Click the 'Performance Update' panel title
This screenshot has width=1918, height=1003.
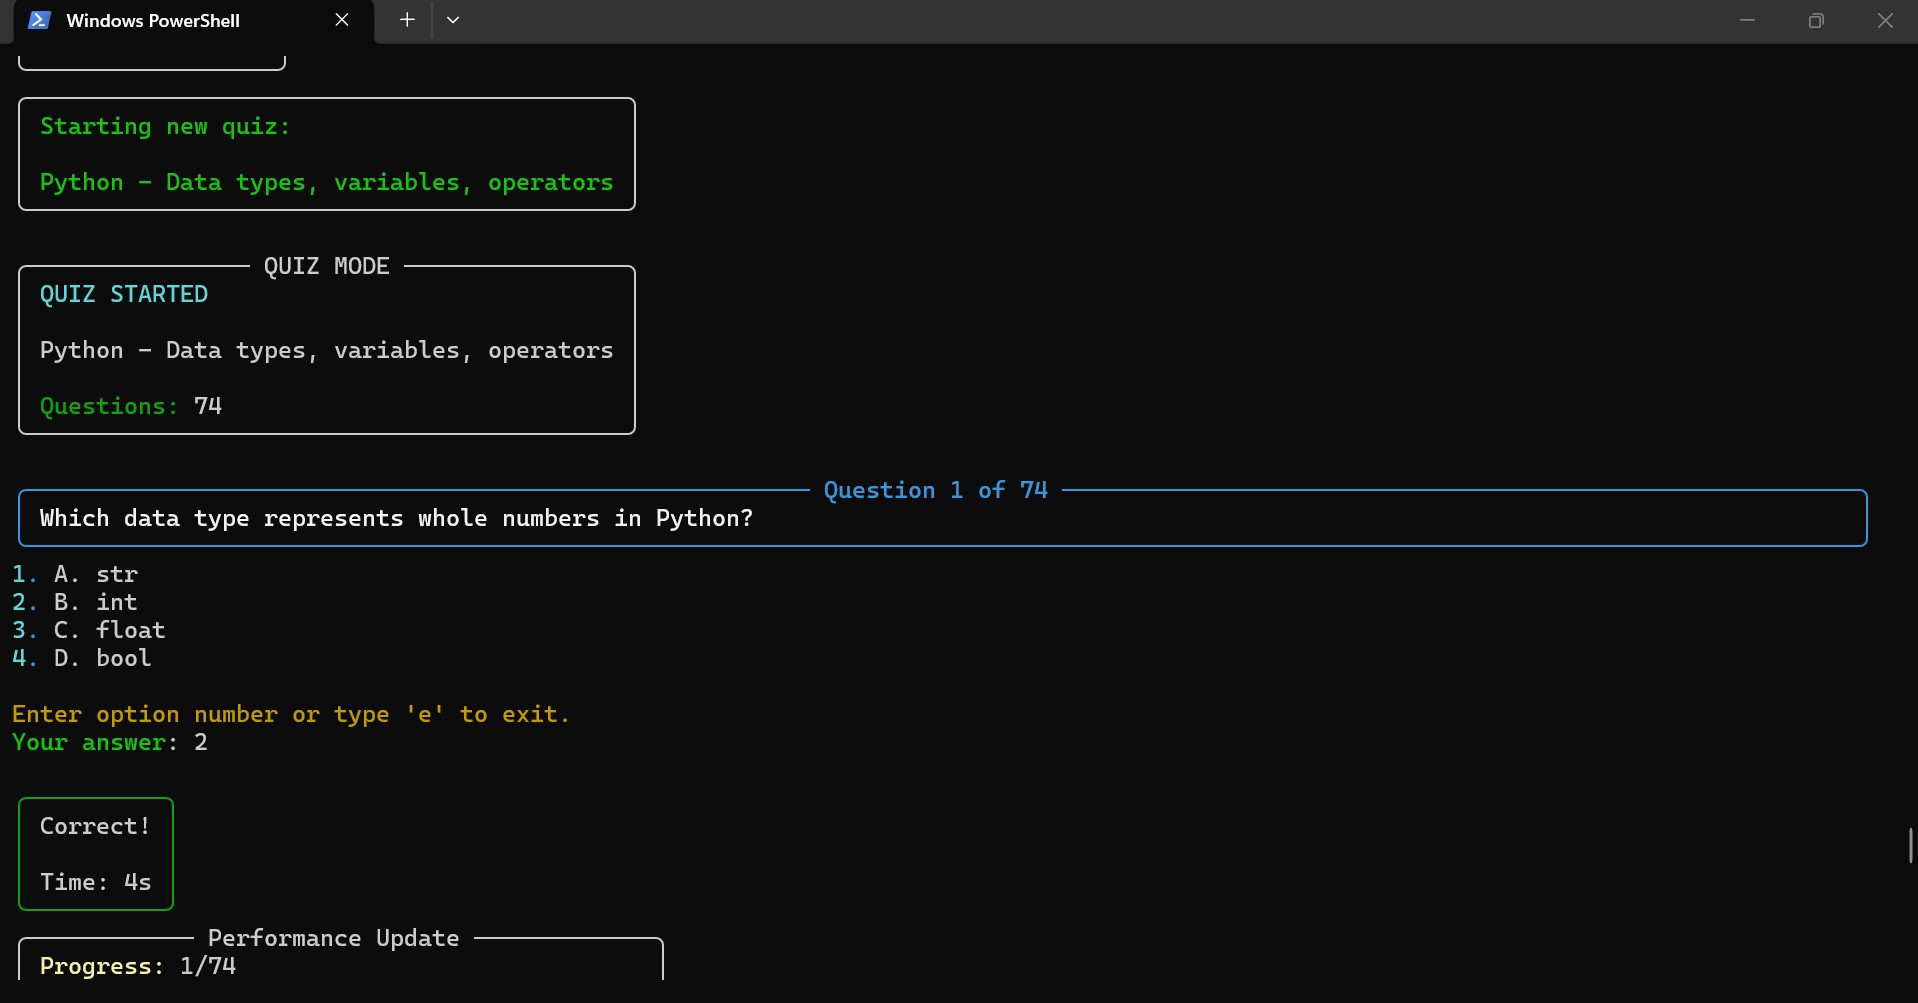tap(334, 938)
